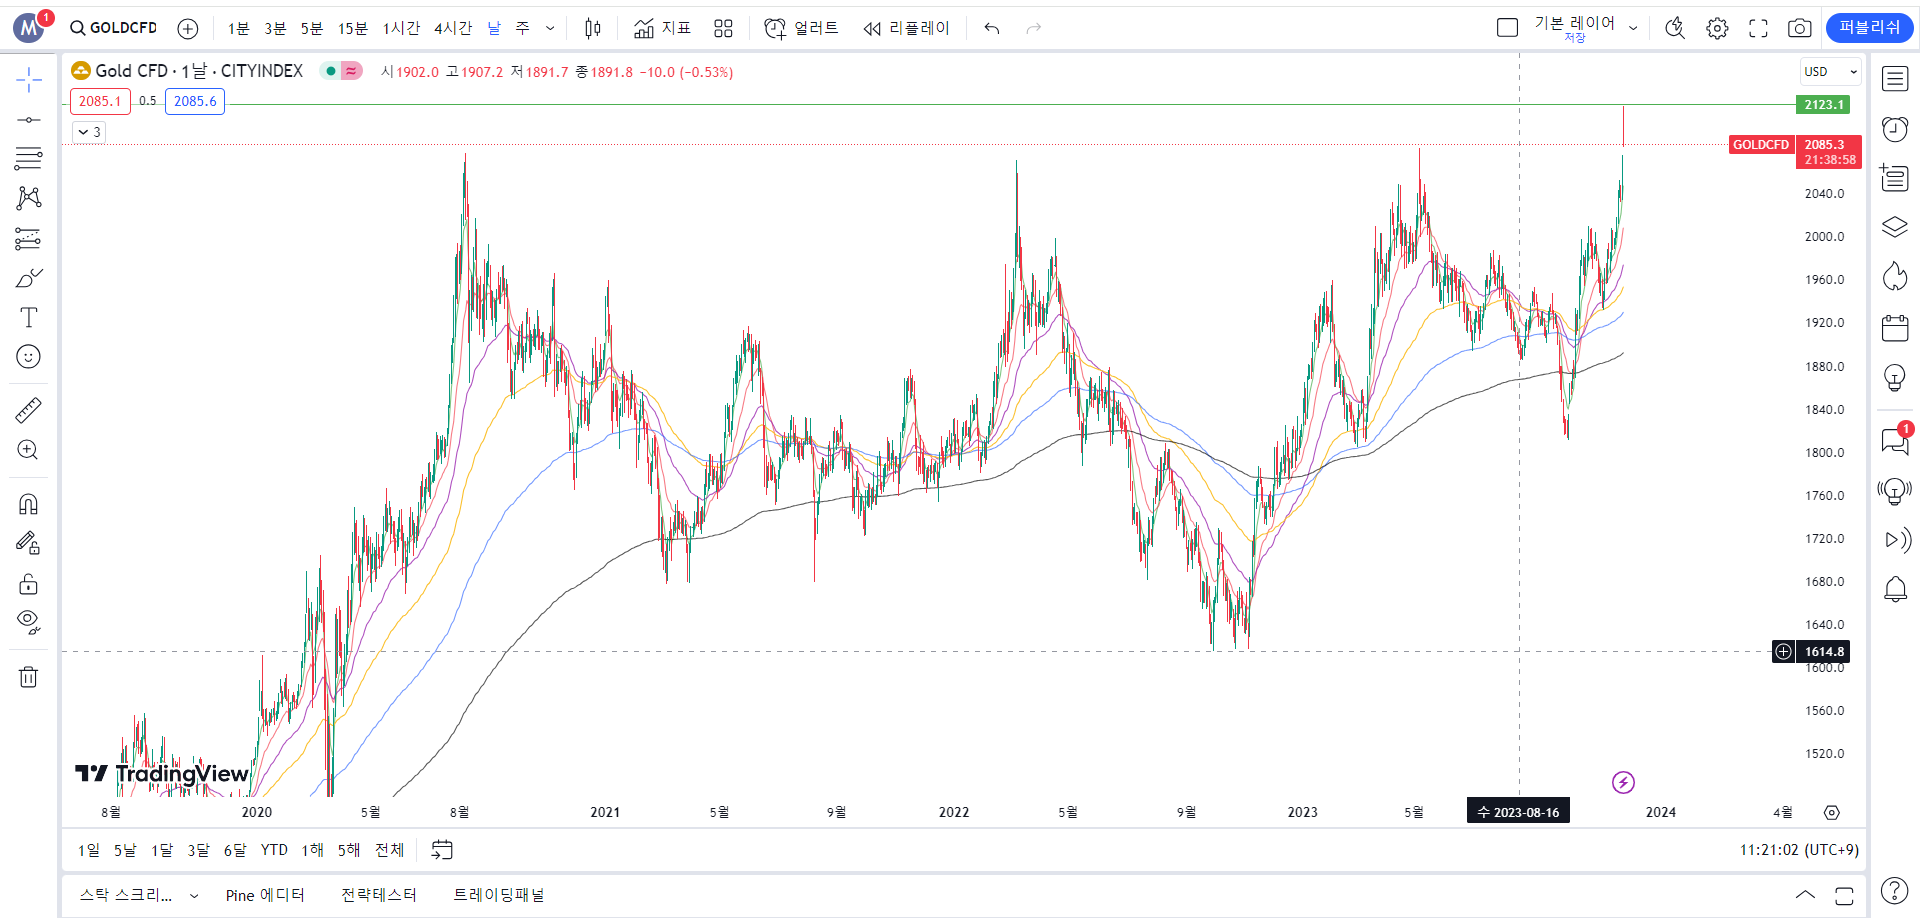1920x918 pixels.
Task: Click the 2085.1 sell price button
Action: coord(100,101)
